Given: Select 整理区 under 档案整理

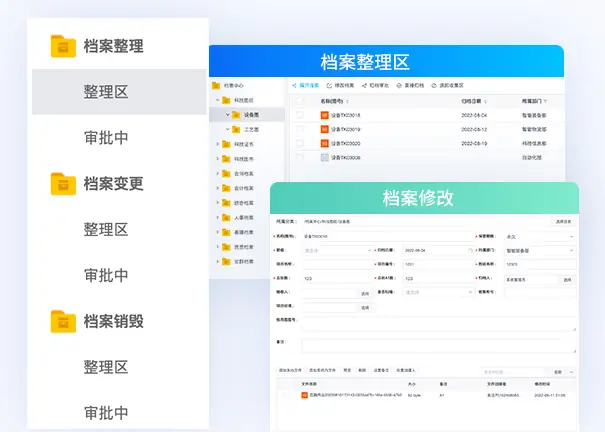Looking at the screenshot, I should pos(106,92).
